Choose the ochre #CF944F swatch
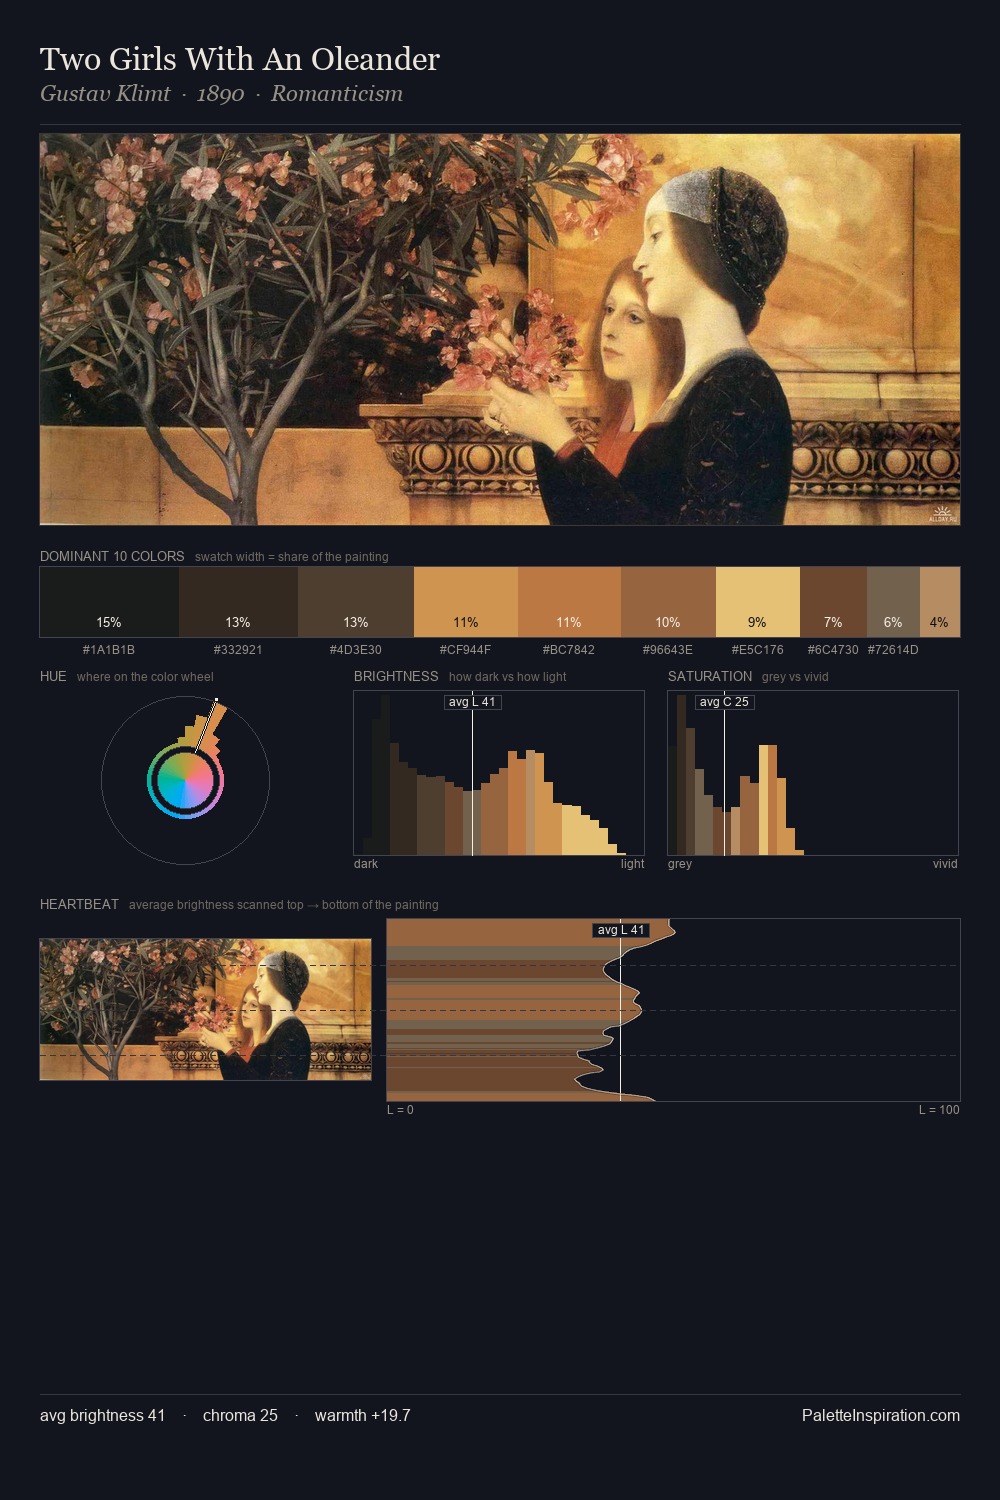Image resolution: width=1000 pixels, height=1500 pixels. coord(466,602)
